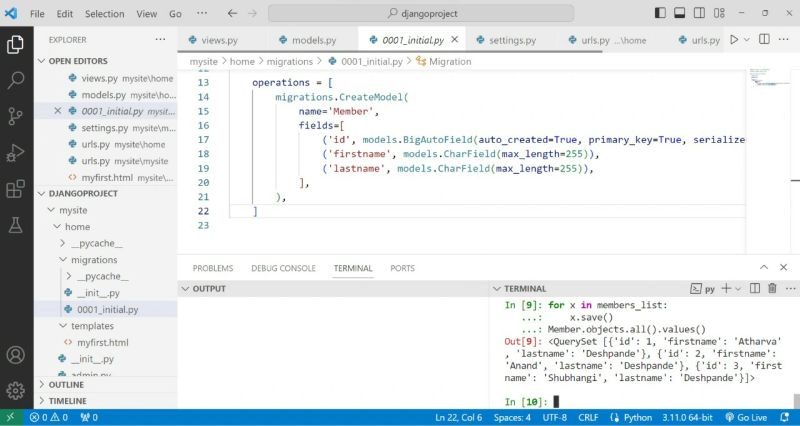Split the editor to the right

click(x=764, y=39)
